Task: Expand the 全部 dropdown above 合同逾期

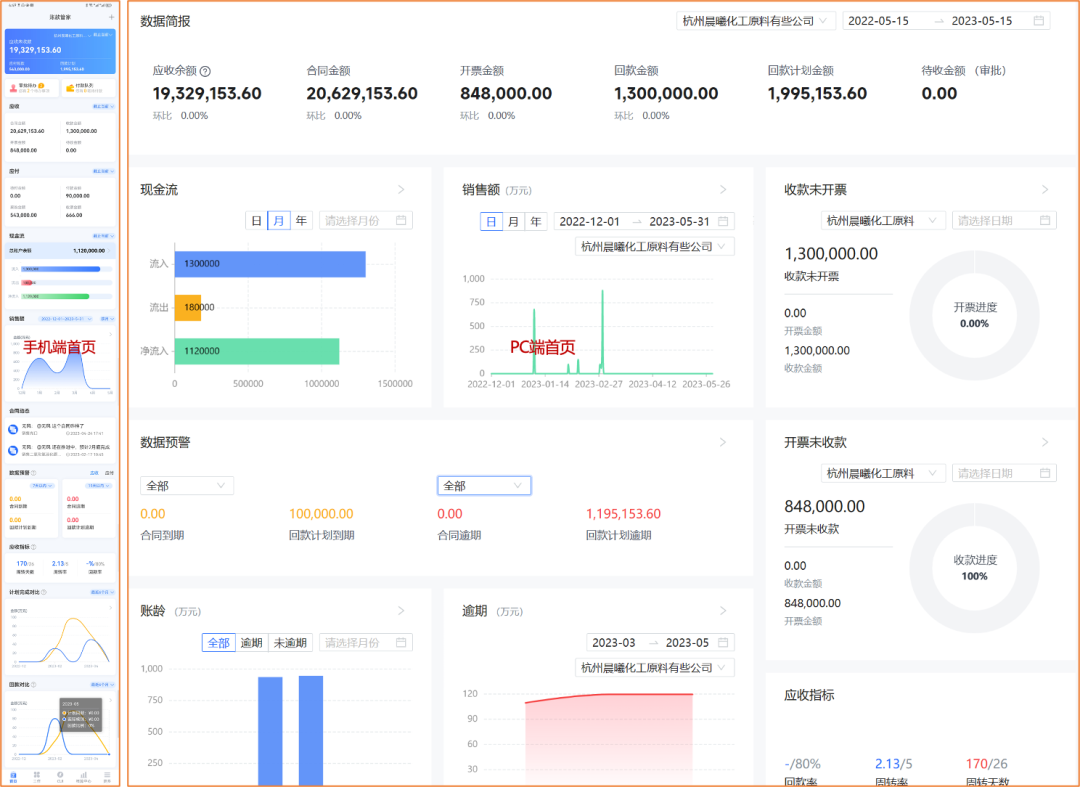Action: click(x=484, y=485)
